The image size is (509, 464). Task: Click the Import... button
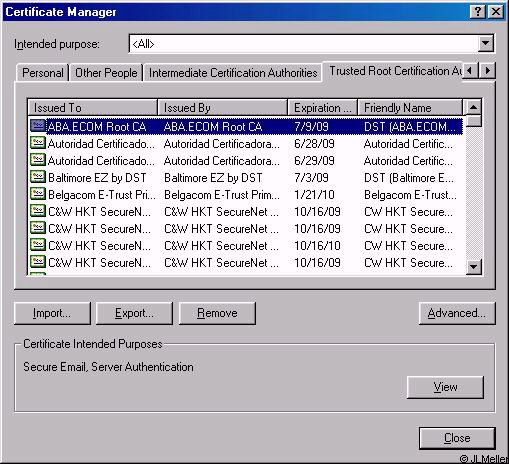pyautogui.click(x=52, y=313)
